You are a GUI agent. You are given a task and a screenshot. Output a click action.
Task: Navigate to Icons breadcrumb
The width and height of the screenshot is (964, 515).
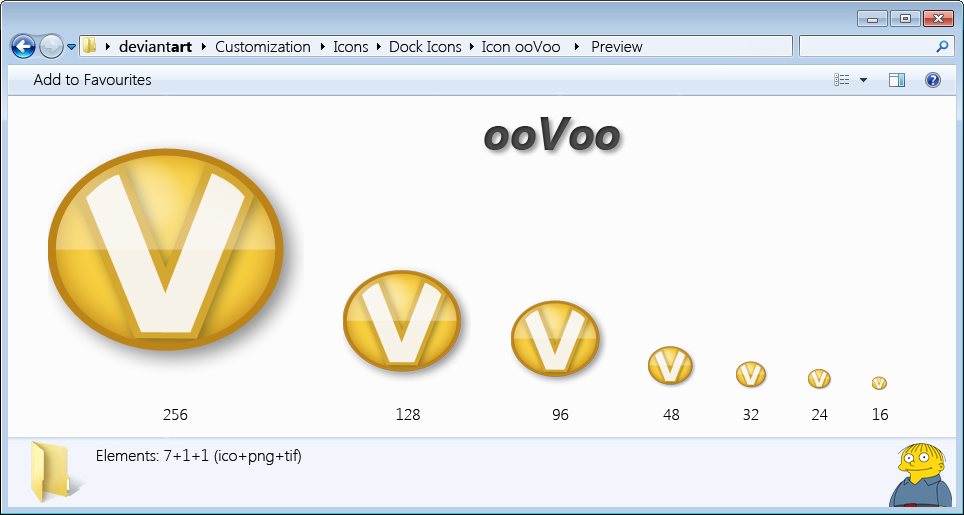[x=350, y=47]
